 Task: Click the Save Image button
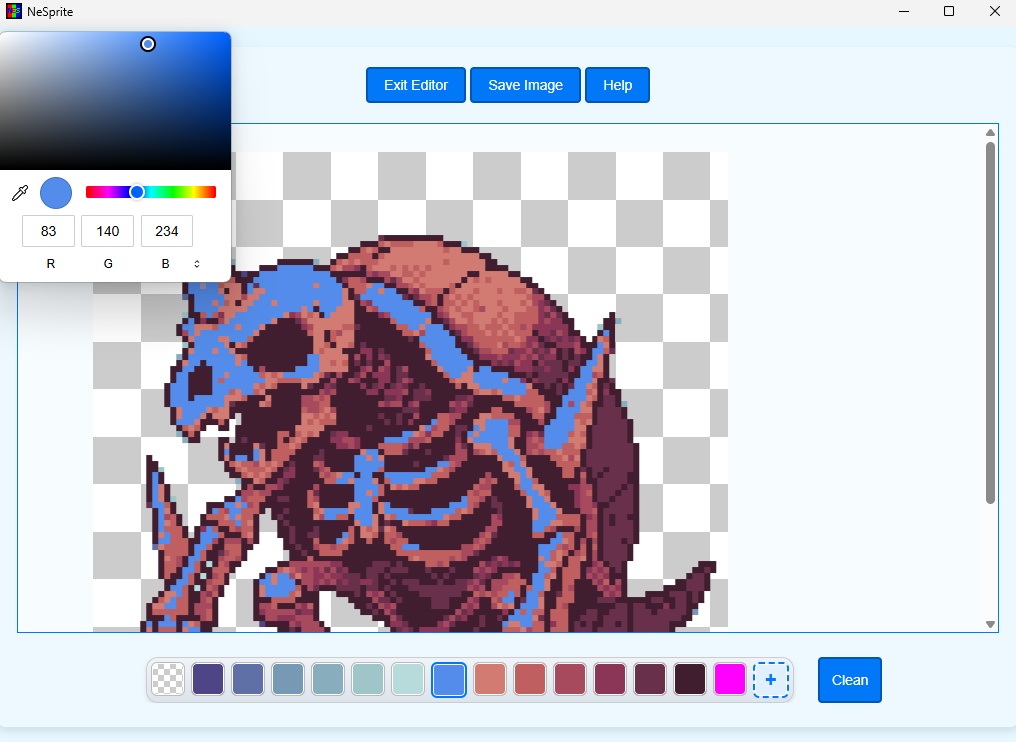tap(525, 85)
